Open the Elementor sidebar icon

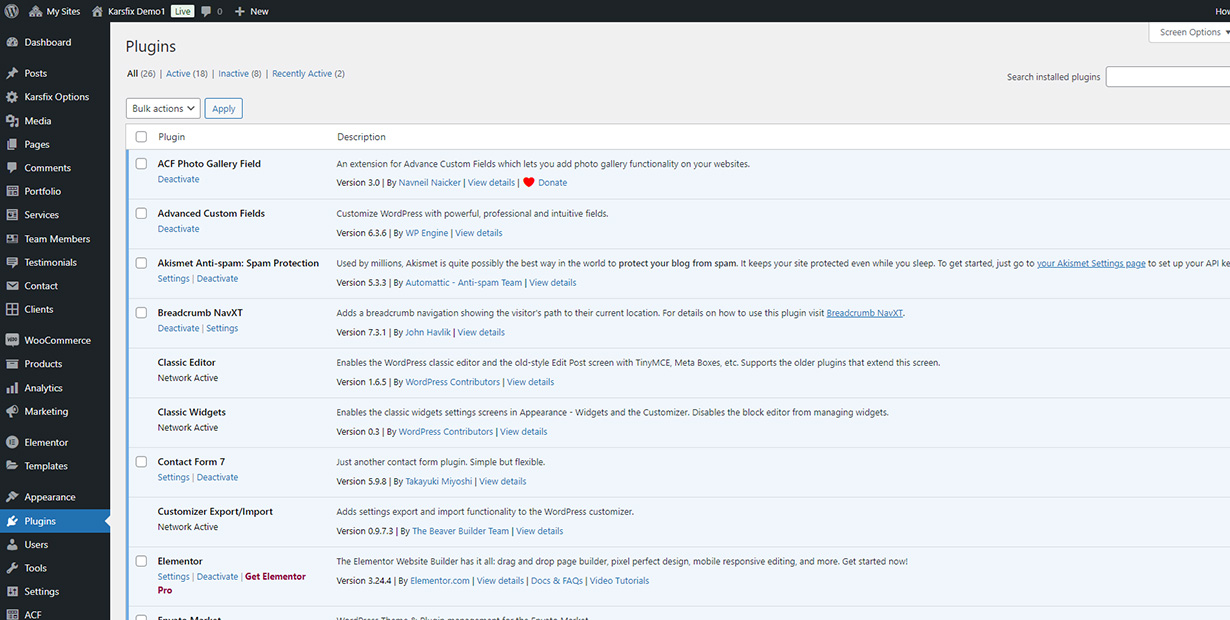pos(12,443)
